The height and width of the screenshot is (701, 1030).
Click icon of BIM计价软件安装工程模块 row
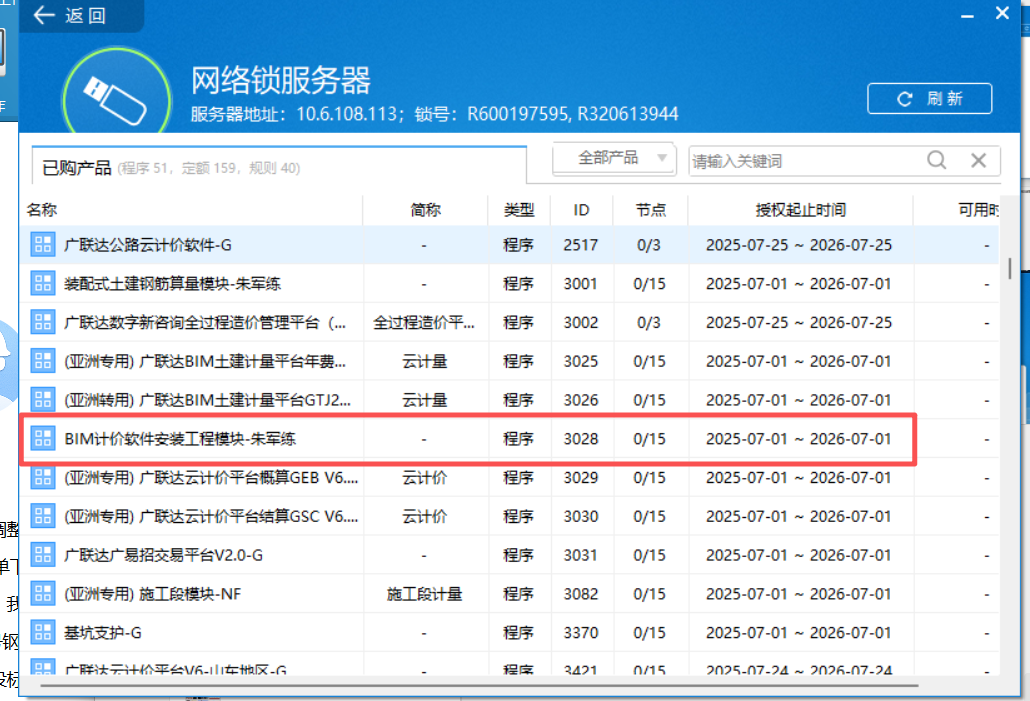click(x=43, y=438)
